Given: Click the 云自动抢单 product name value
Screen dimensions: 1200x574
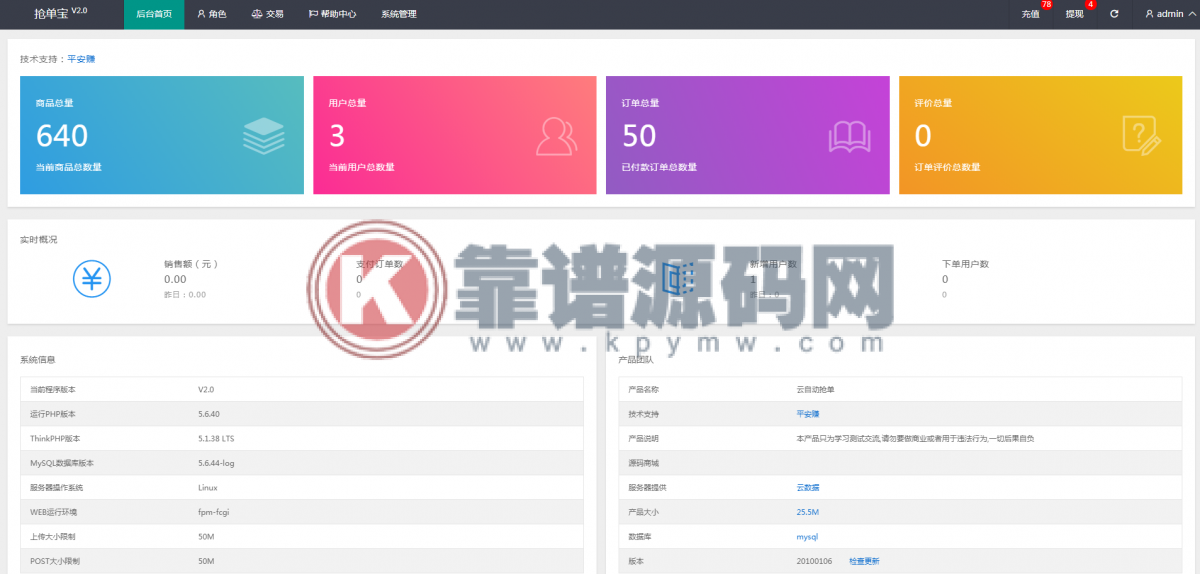Looking at the screenshot, I should point(815,389).
